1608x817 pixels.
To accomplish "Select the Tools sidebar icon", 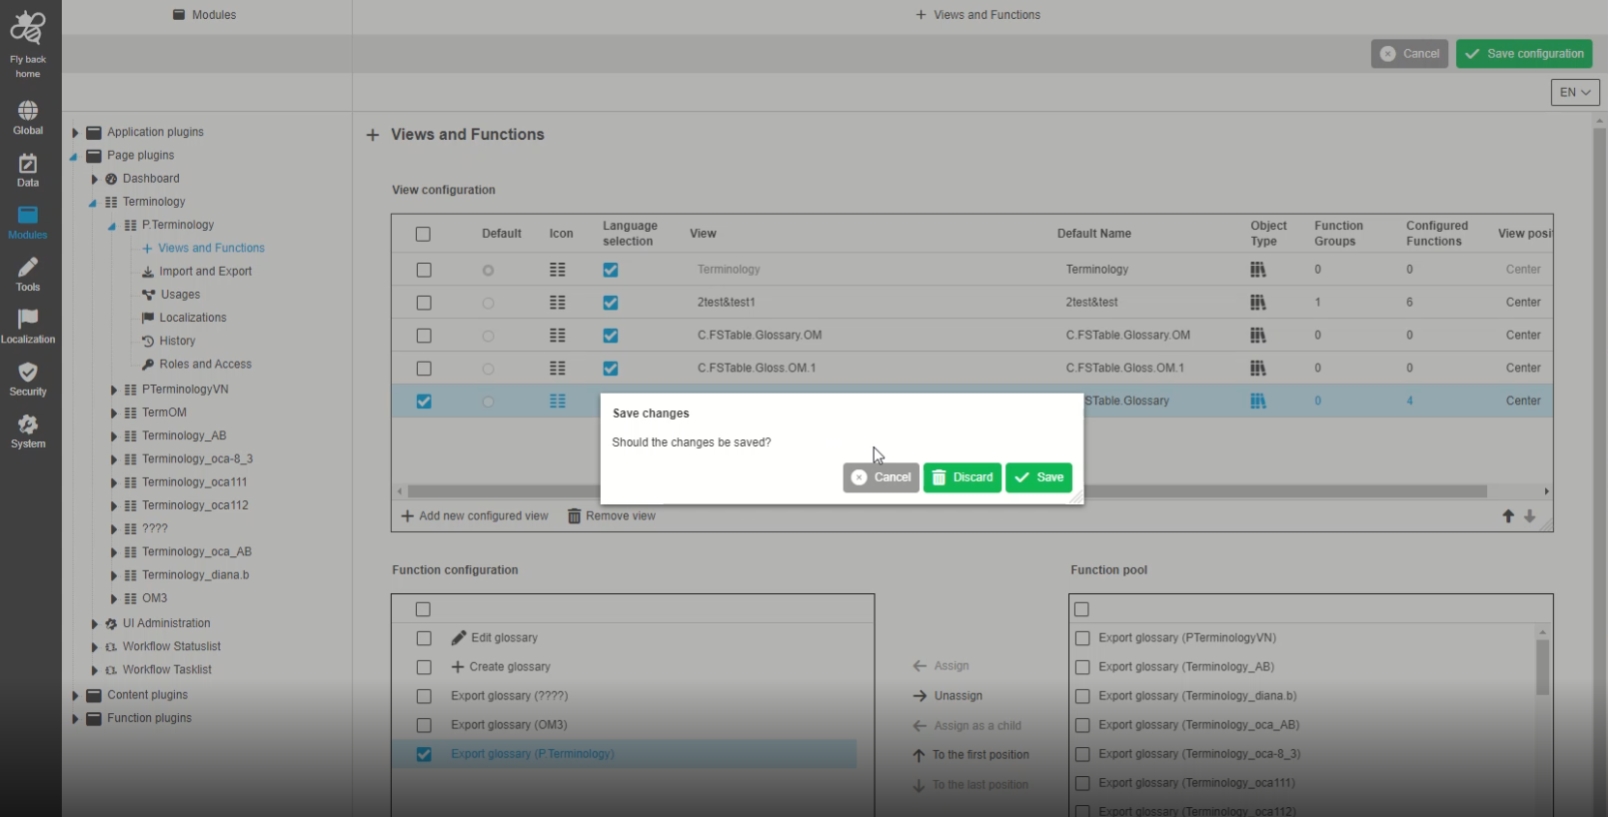I will point(28,268).
